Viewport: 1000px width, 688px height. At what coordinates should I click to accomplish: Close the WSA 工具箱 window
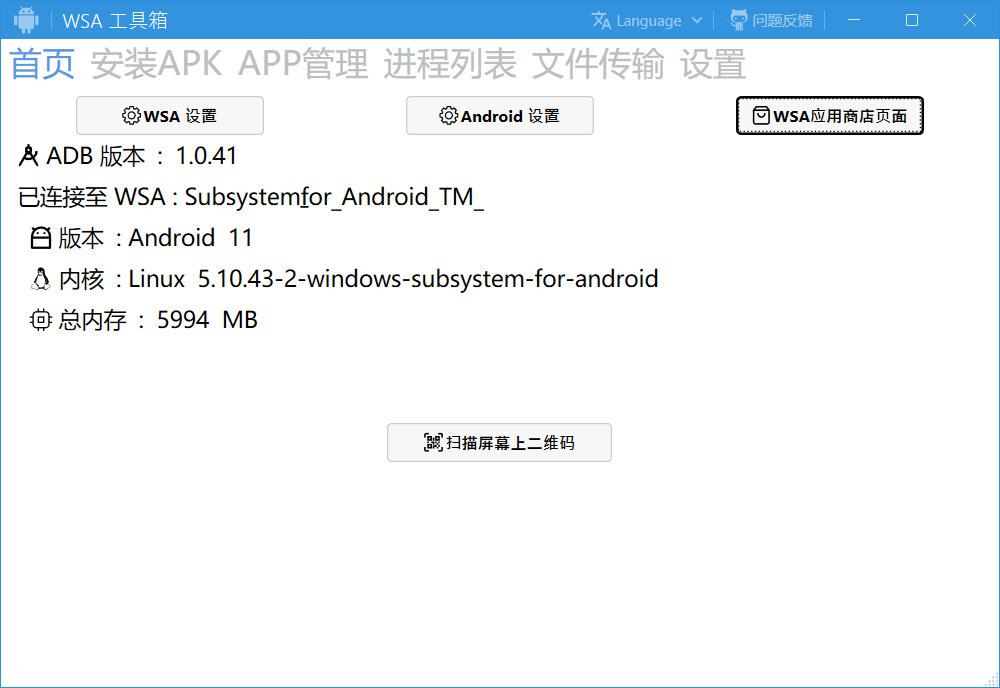point(969,20)
